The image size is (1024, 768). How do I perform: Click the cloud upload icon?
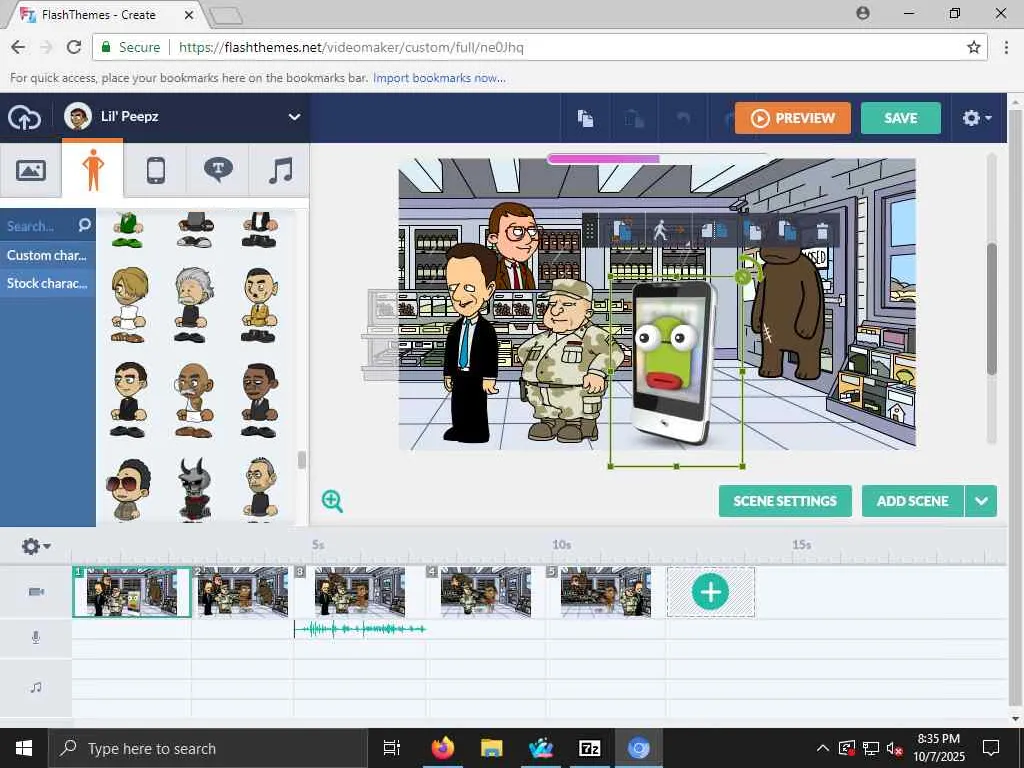(x=24, y=118)
